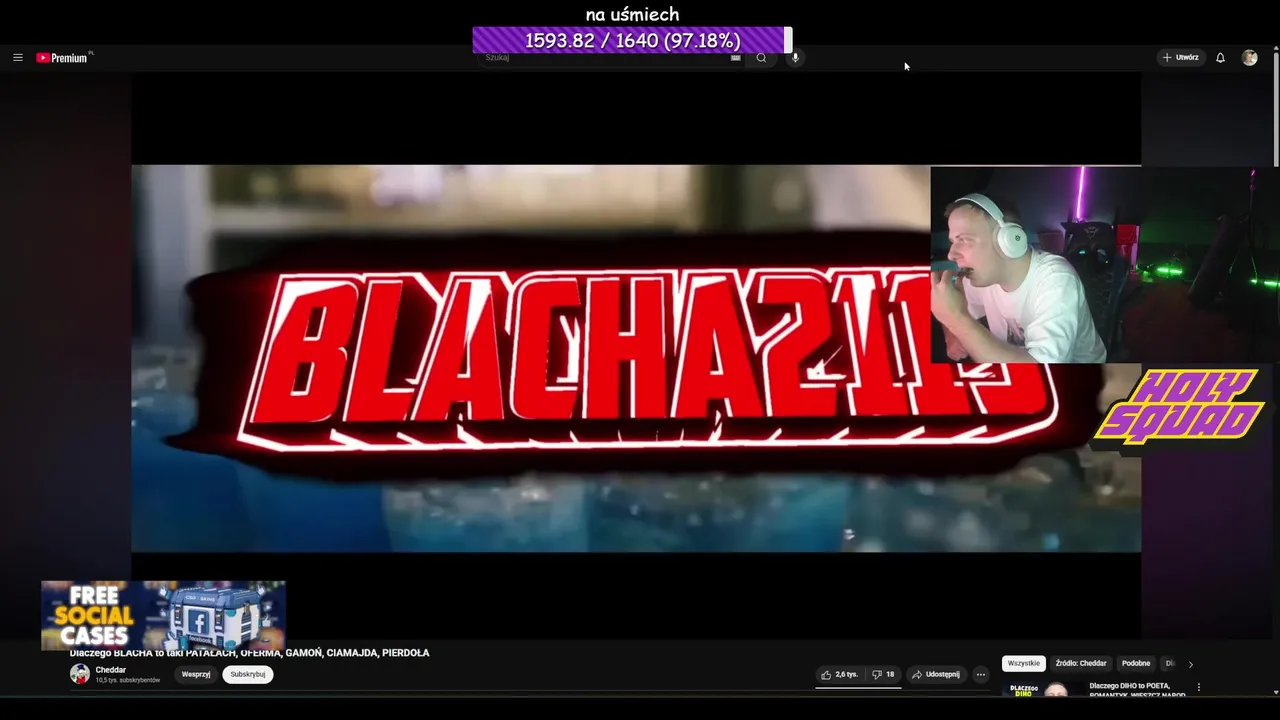Dislike the video with thumbs down
Screen dimensions: 1280x720
(x=883, y=674)
